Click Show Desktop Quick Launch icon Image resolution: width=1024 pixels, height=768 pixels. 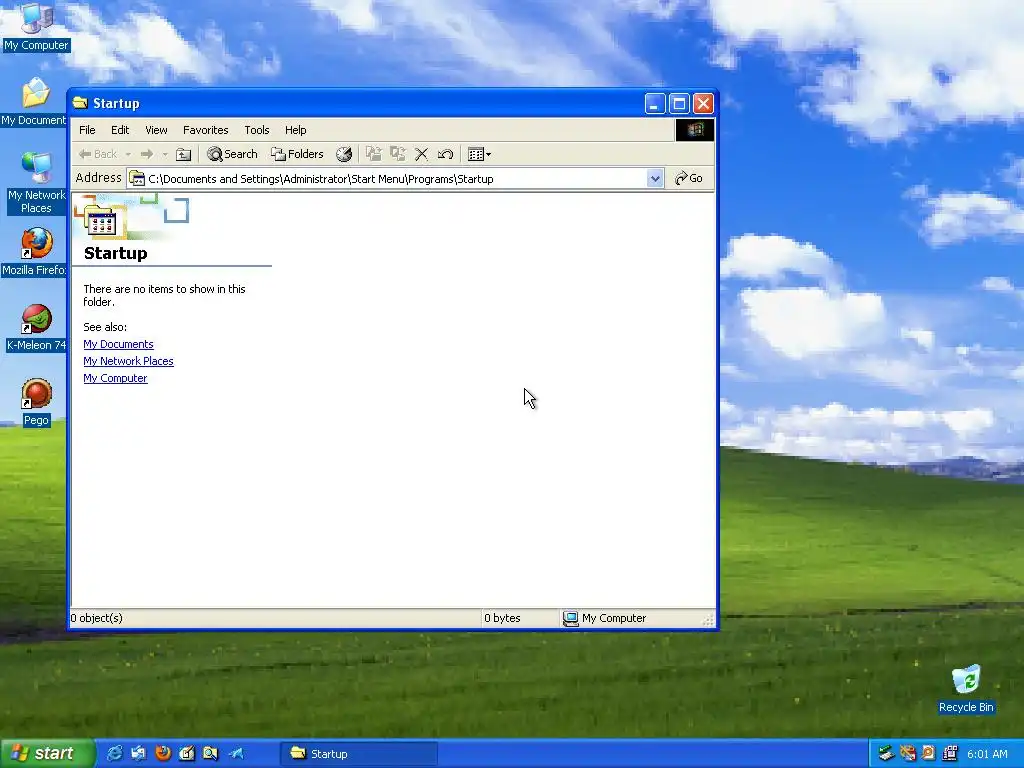[138, 754]
